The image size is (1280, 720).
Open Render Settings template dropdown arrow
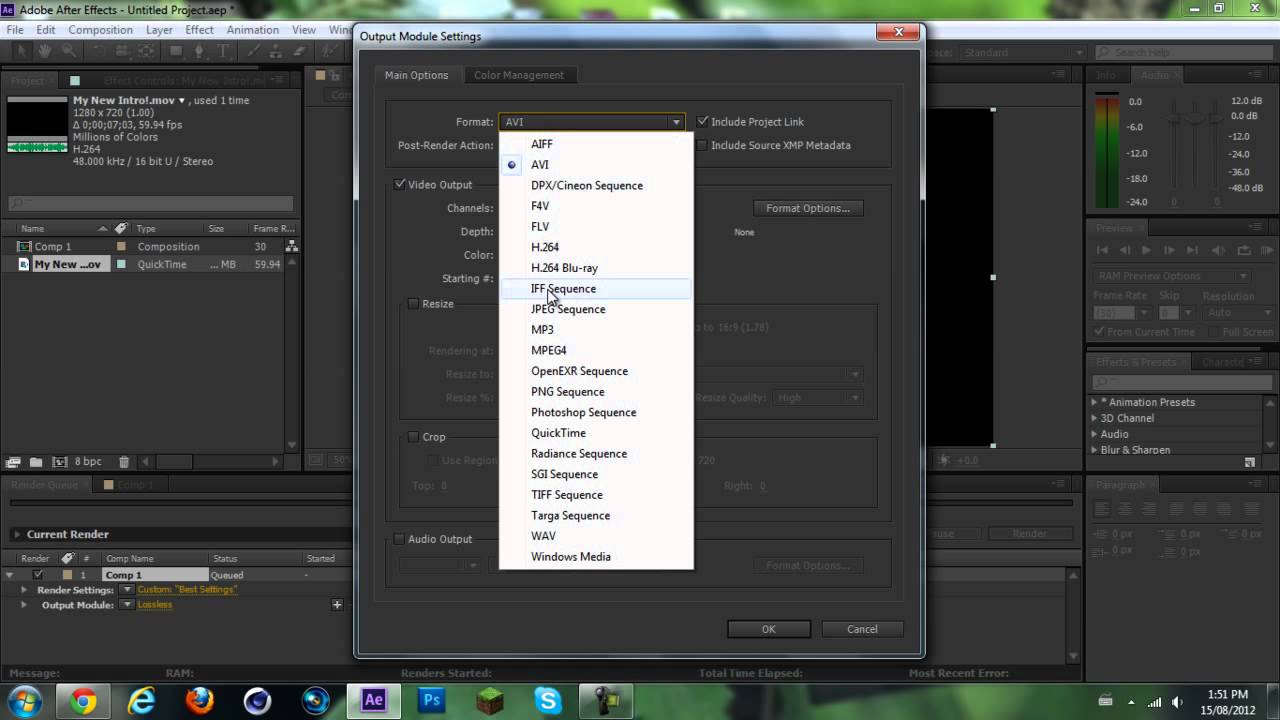pos(127,590)
